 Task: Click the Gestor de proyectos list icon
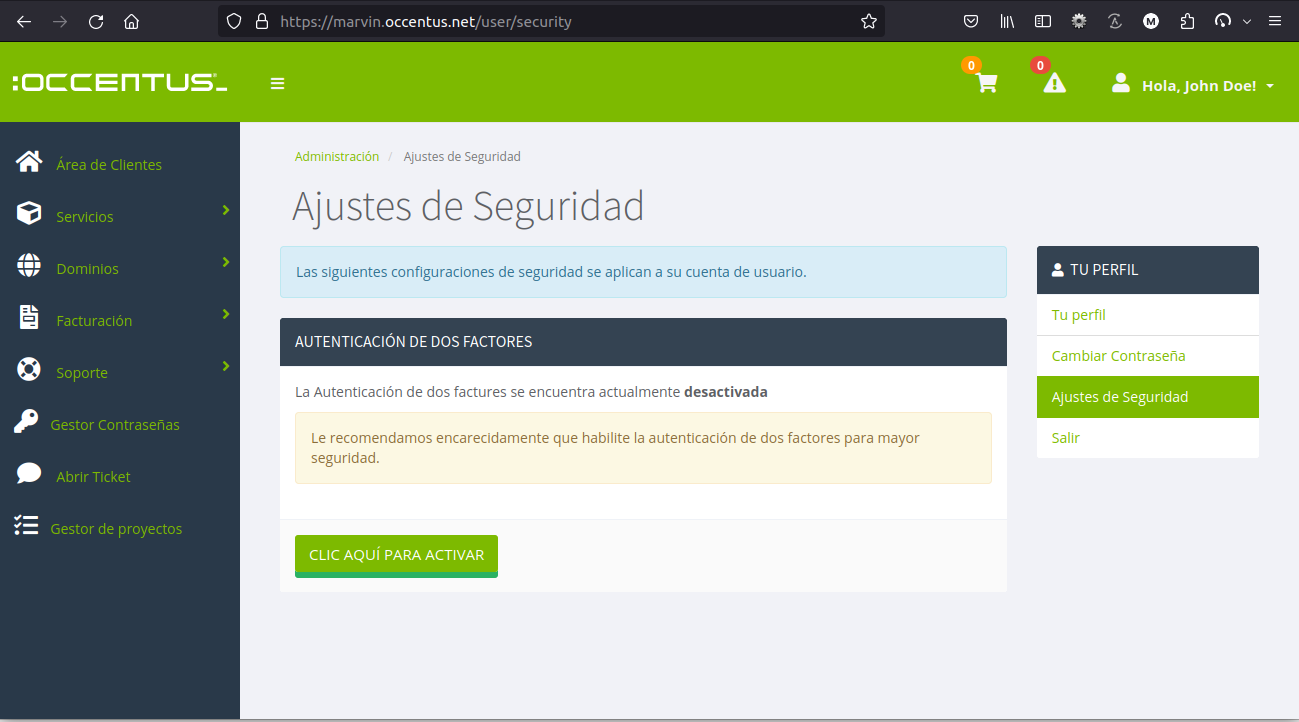tap(27, 524)
